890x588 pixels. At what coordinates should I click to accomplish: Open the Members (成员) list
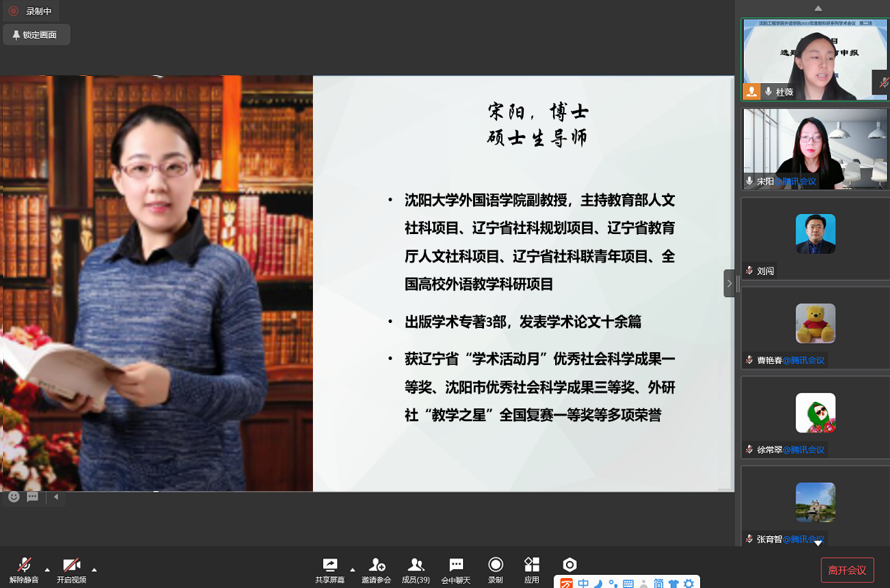tap(416, 568)
